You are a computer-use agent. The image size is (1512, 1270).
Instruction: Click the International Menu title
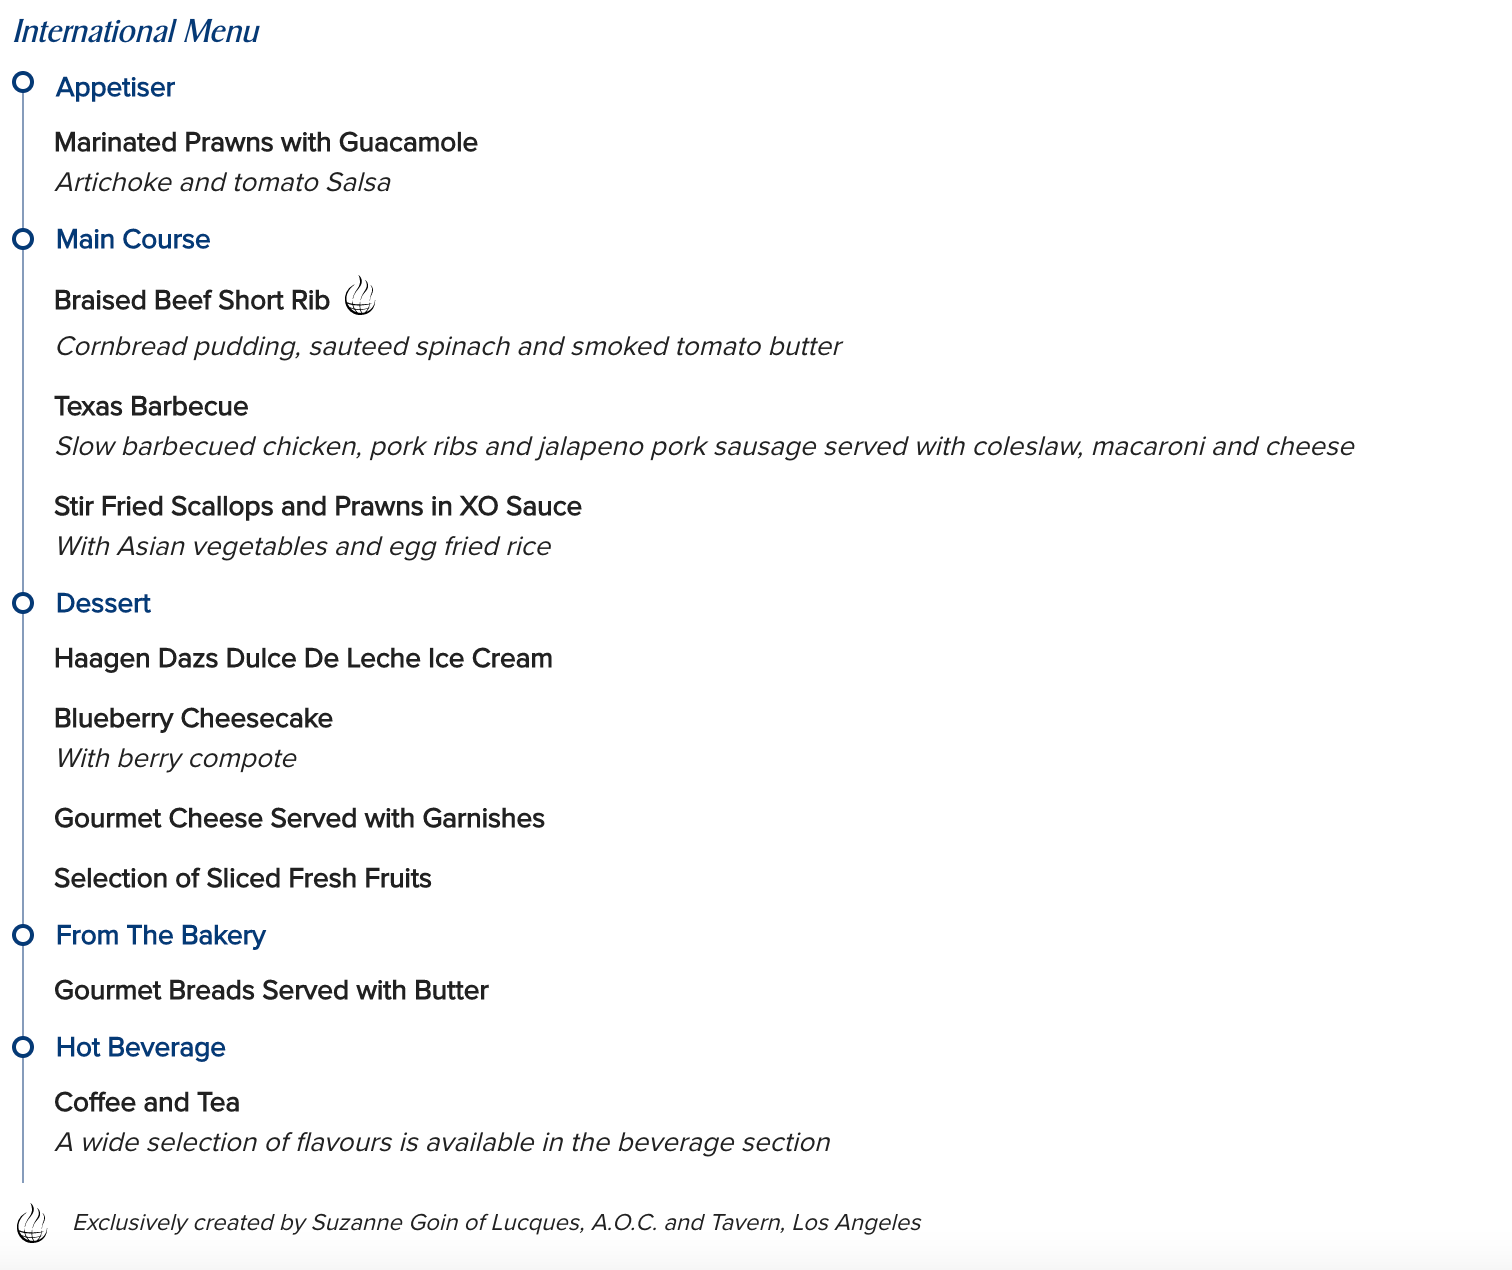point(136,32)
